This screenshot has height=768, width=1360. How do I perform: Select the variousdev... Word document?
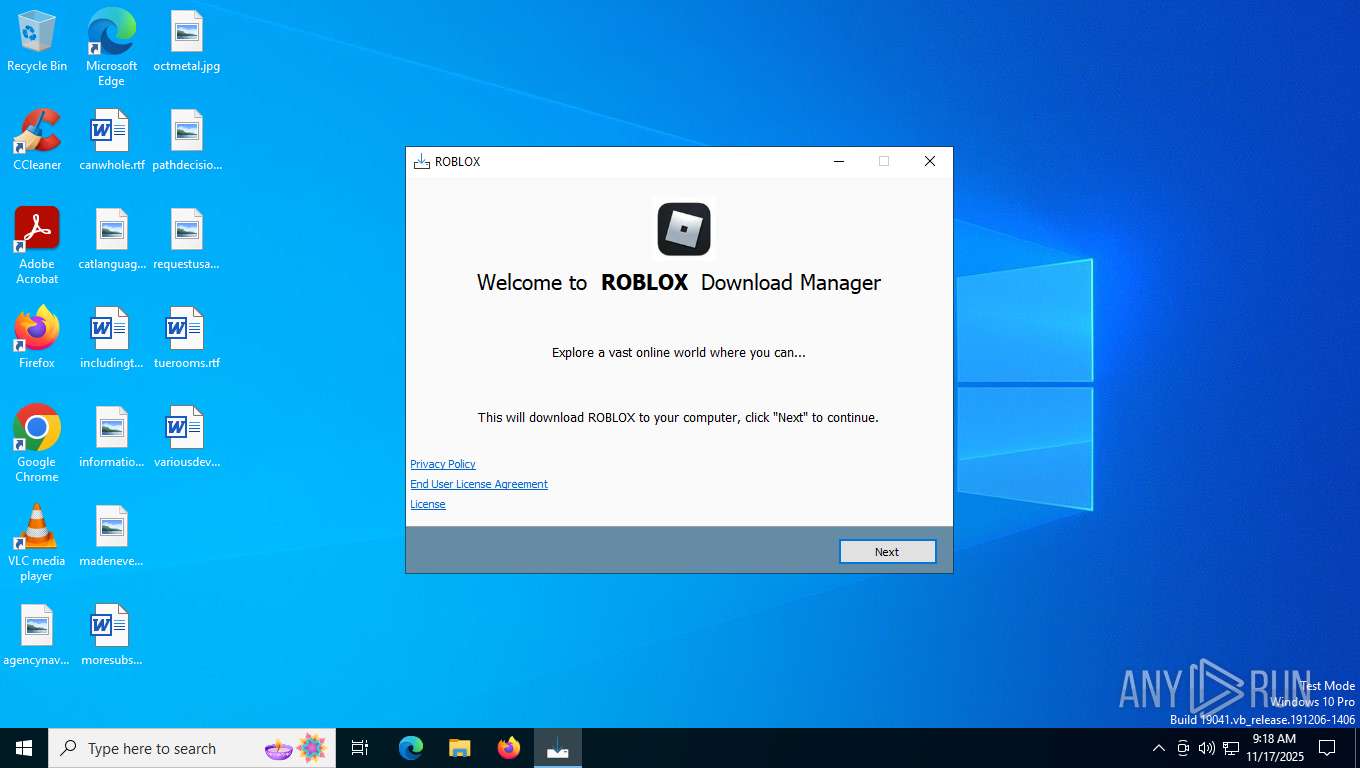pyautogui.click(x=187, y=438)
